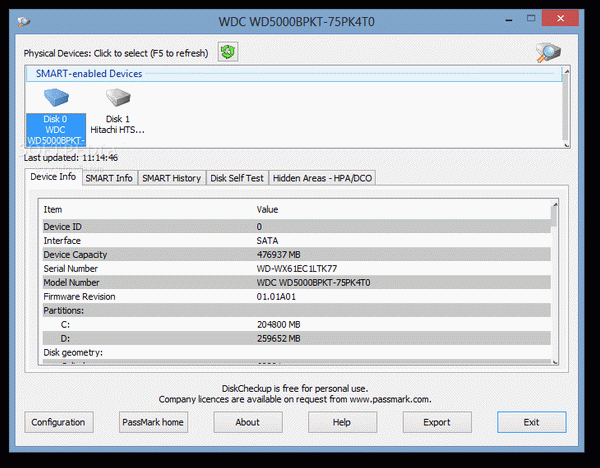Click serial value WD-WX61EC1LTK77
600x468 pixels.
point(297,269)
